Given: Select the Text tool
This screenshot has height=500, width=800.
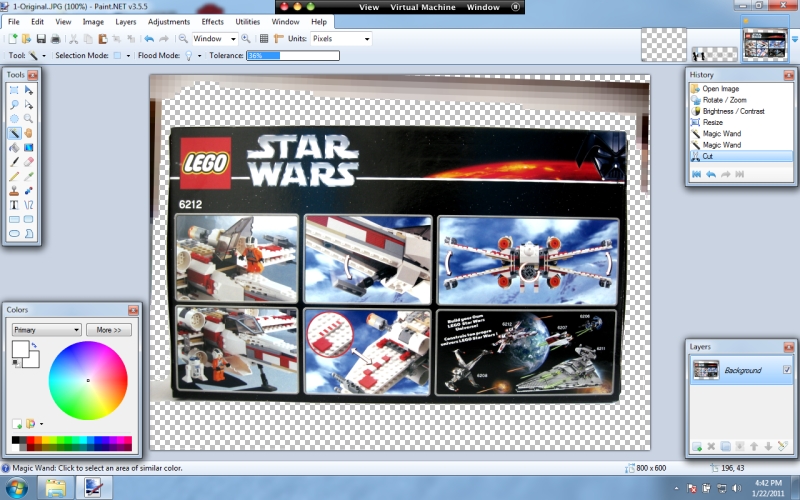Looking at the screenshot, I should tap(14, 205).
